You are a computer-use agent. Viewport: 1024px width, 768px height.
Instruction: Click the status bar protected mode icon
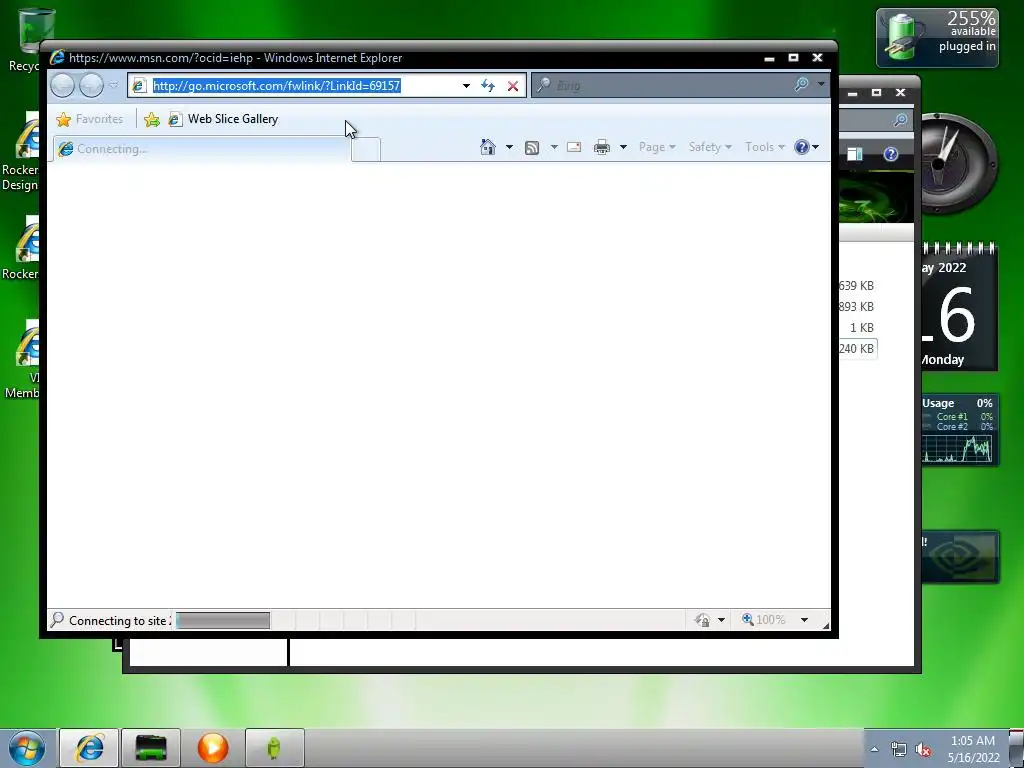click(x=702, y=620)
